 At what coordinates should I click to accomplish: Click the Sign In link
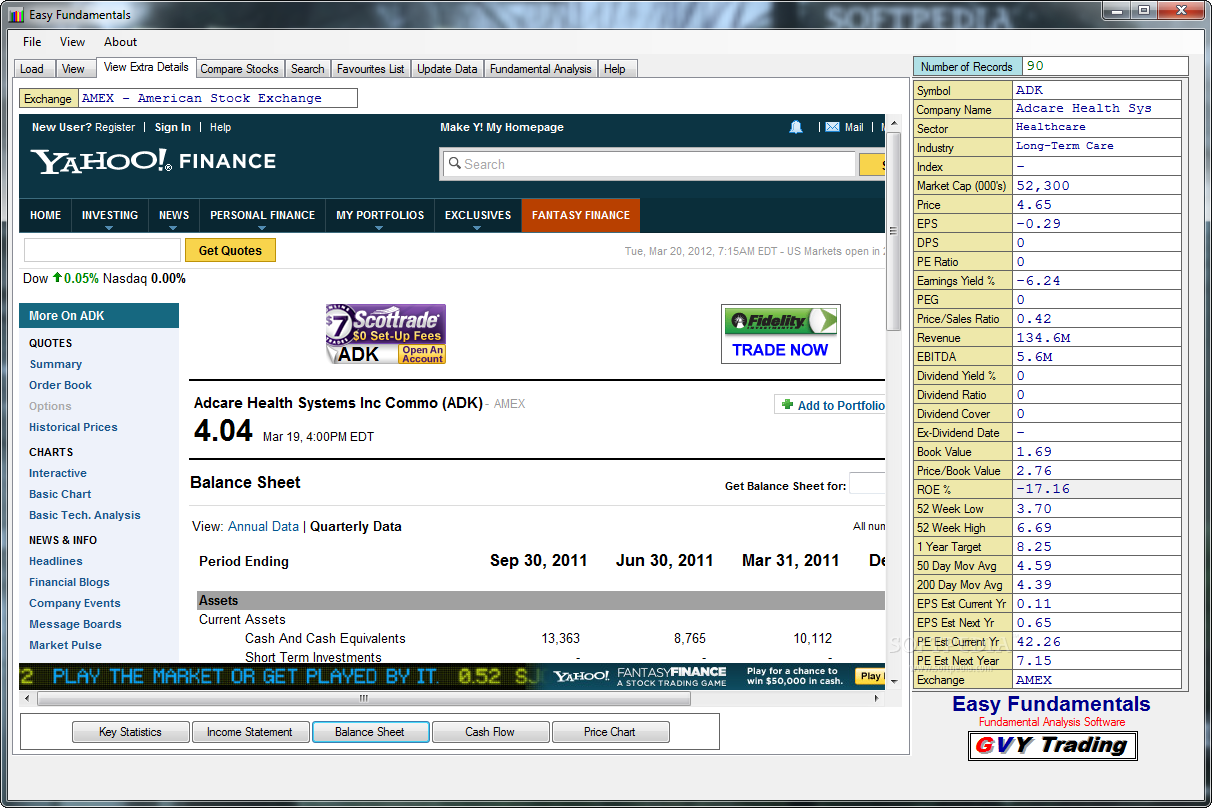coord(172,127)
